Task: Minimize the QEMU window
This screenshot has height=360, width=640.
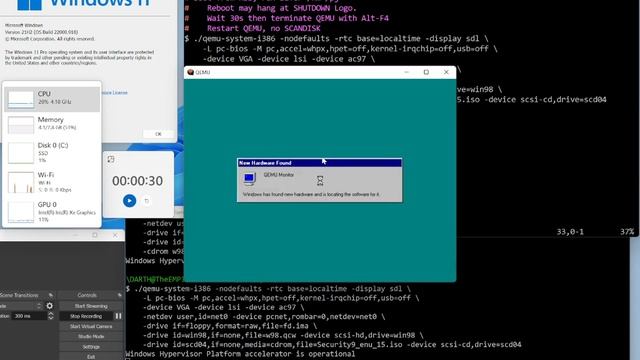Action: point(406,72)
